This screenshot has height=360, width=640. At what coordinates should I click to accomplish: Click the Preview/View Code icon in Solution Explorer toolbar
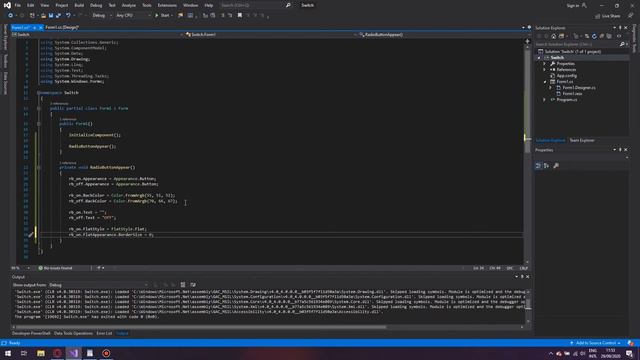619,36
